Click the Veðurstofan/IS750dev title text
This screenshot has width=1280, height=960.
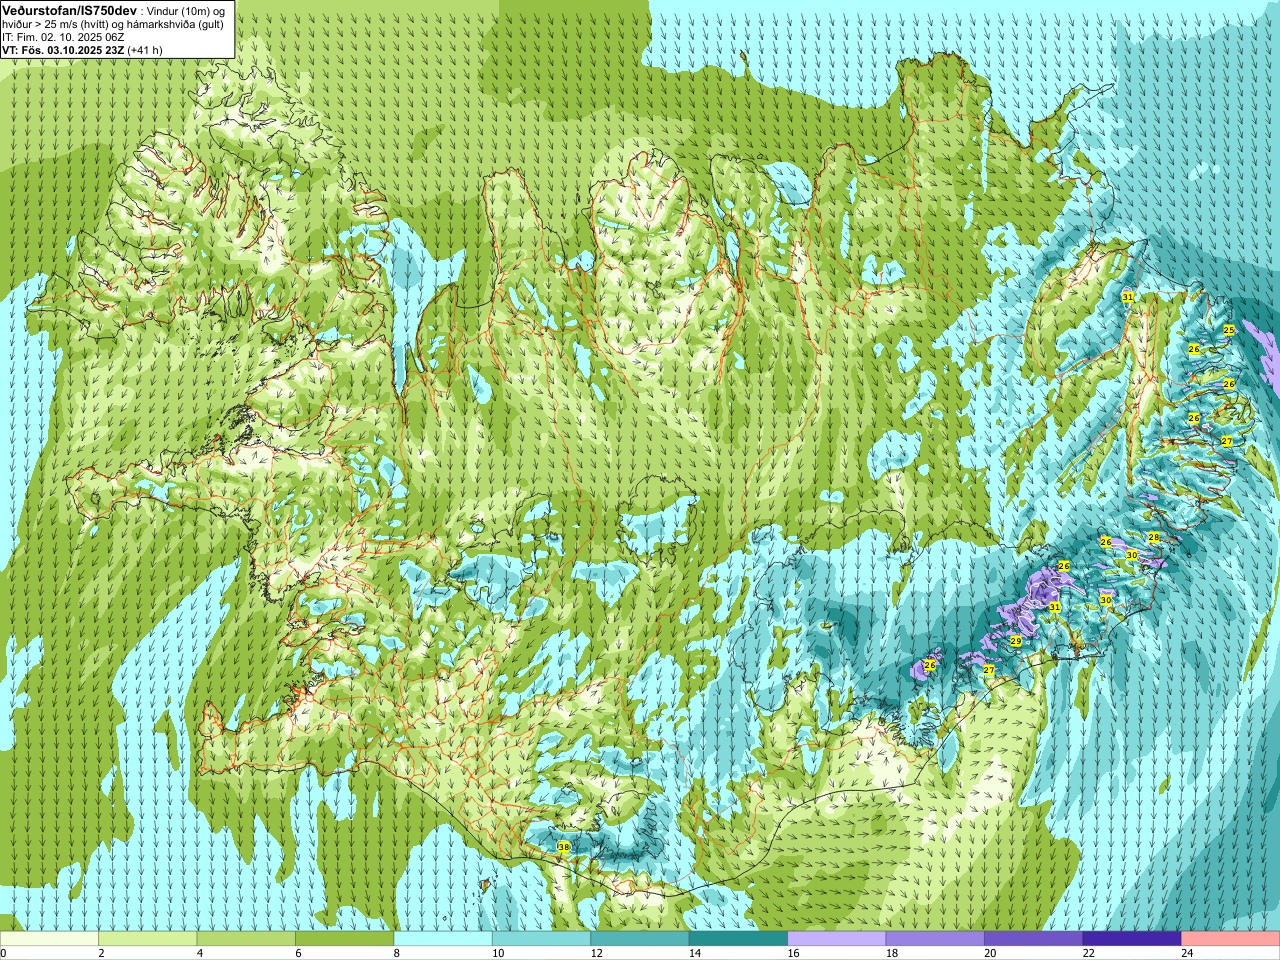(70, 10)
